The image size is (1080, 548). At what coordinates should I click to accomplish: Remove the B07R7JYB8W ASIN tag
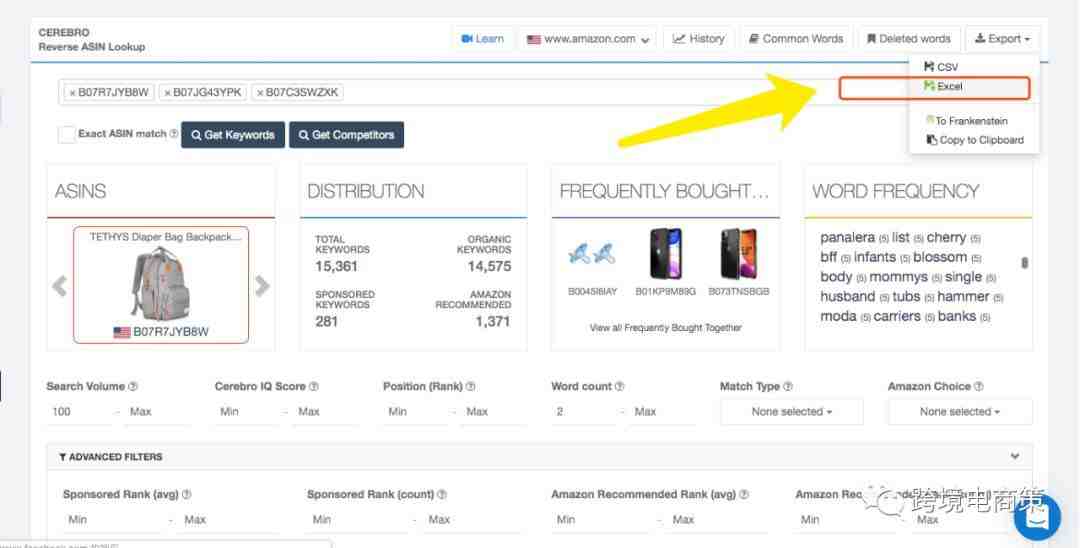[x=72, y=93]
